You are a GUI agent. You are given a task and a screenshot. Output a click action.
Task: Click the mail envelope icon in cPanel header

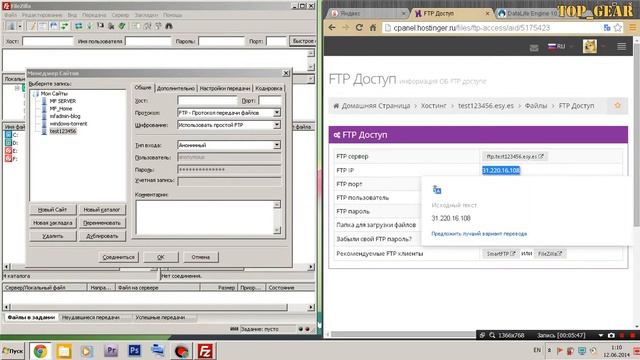tap(534, 47)
